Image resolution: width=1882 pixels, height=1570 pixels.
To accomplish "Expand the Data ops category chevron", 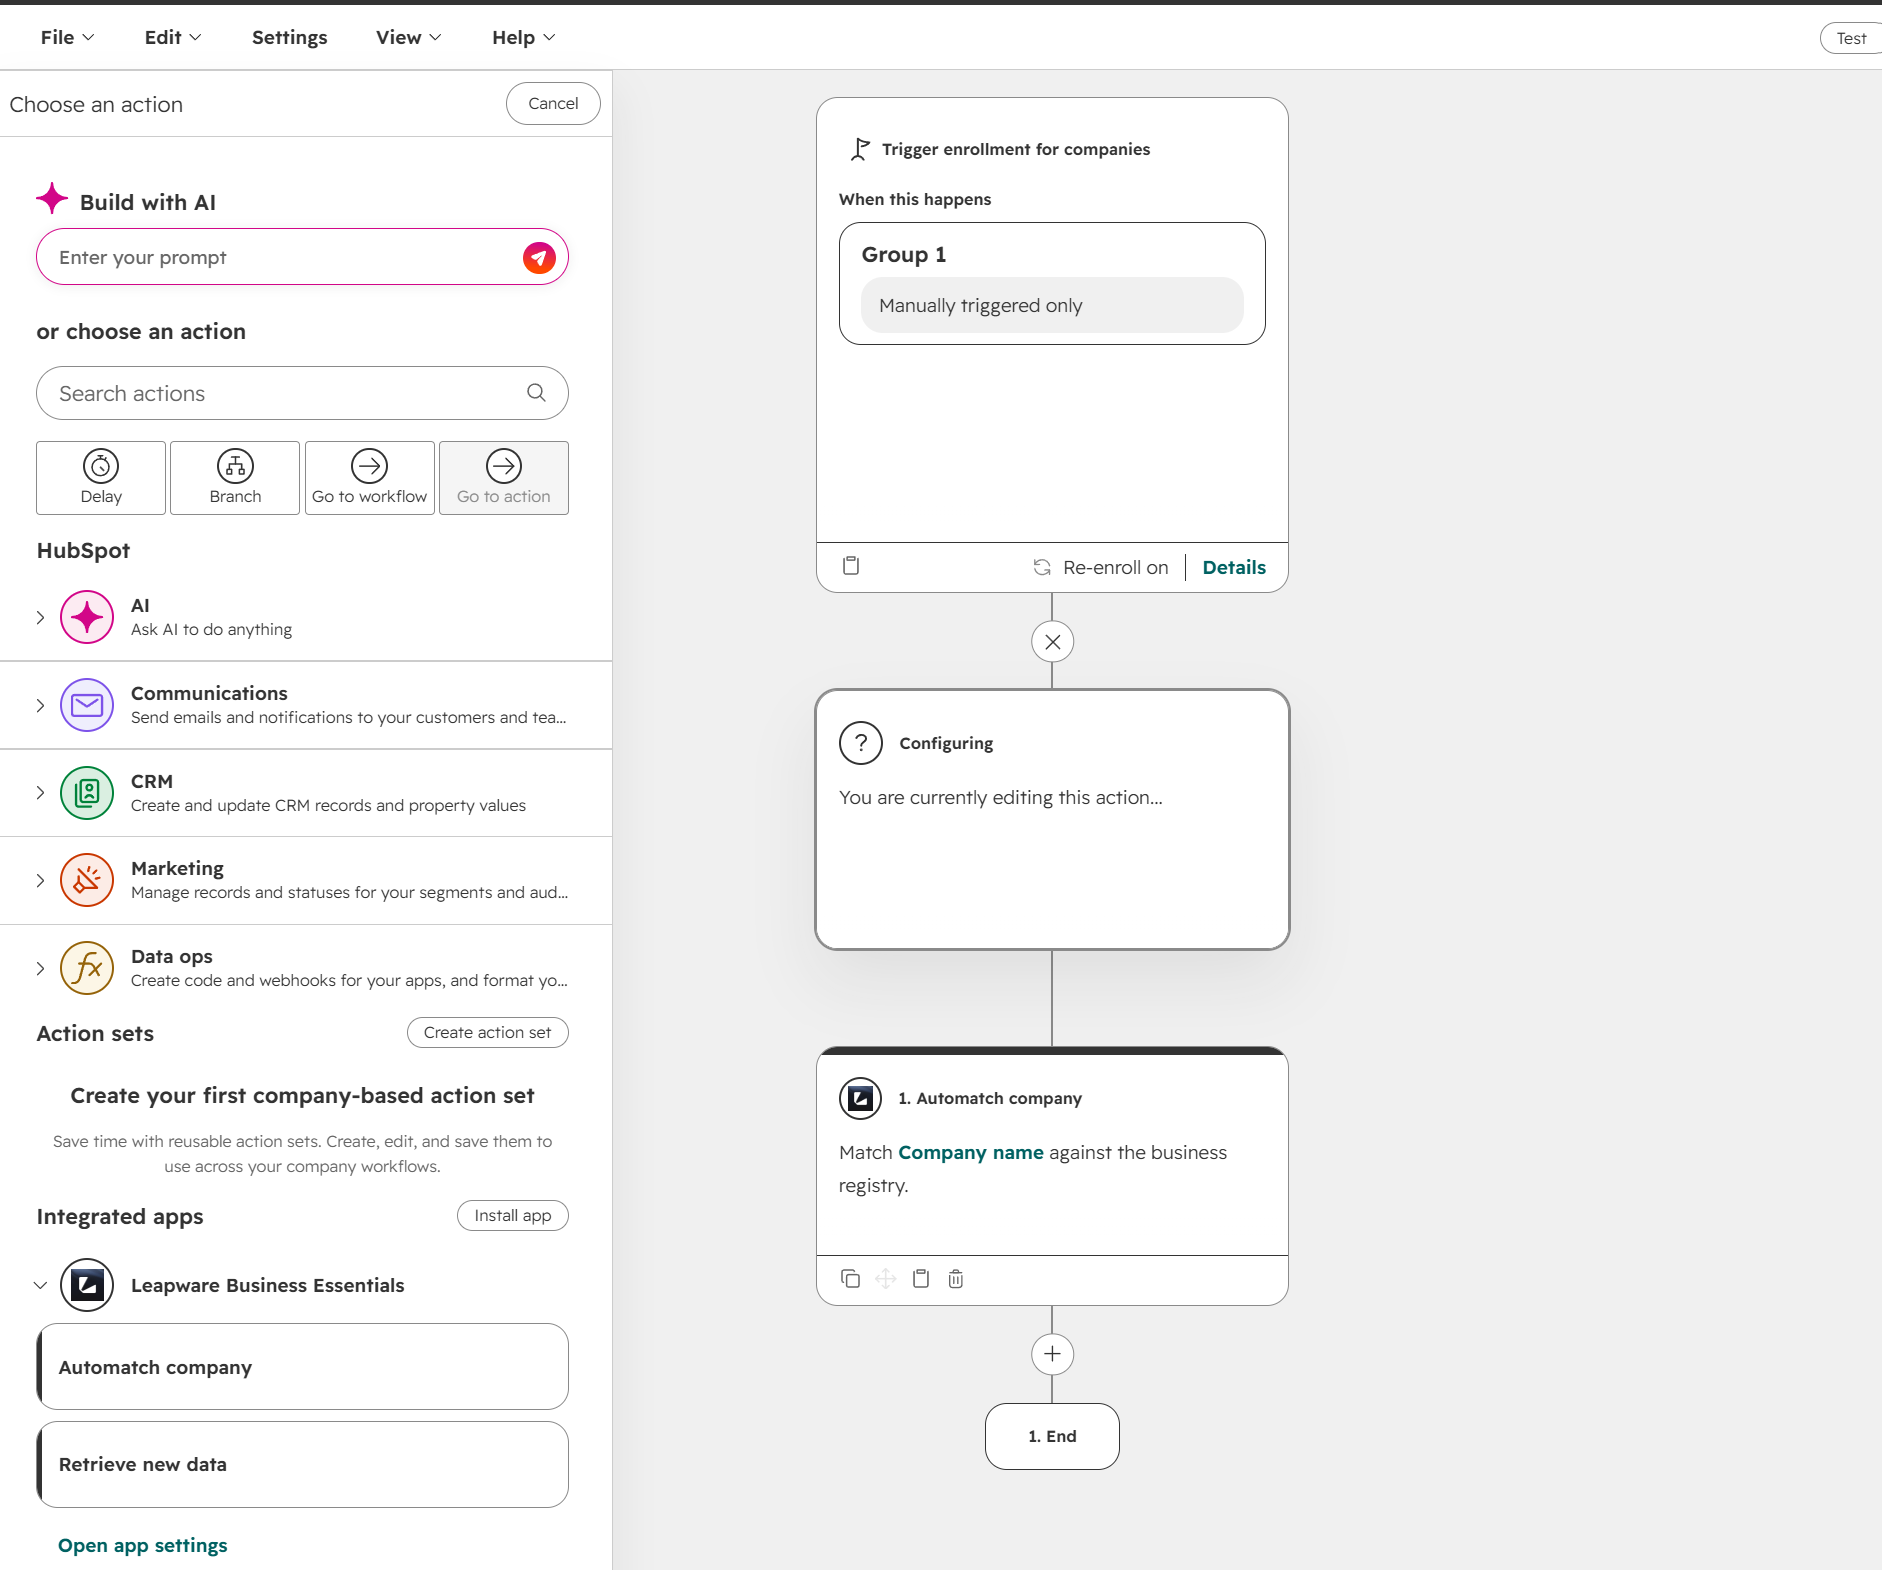I will (x=40, y=968).
